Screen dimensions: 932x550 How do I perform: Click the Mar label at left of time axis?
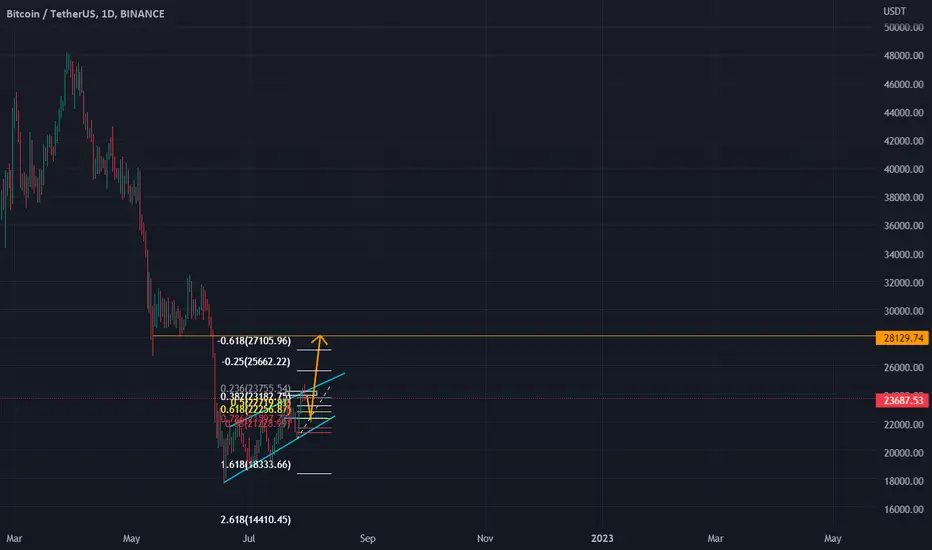(14, 538)
